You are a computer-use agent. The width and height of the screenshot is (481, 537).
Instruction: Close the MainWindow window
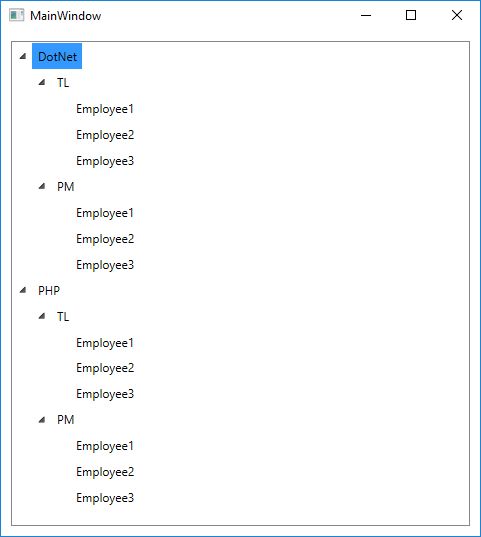click(x=457, y=15)
